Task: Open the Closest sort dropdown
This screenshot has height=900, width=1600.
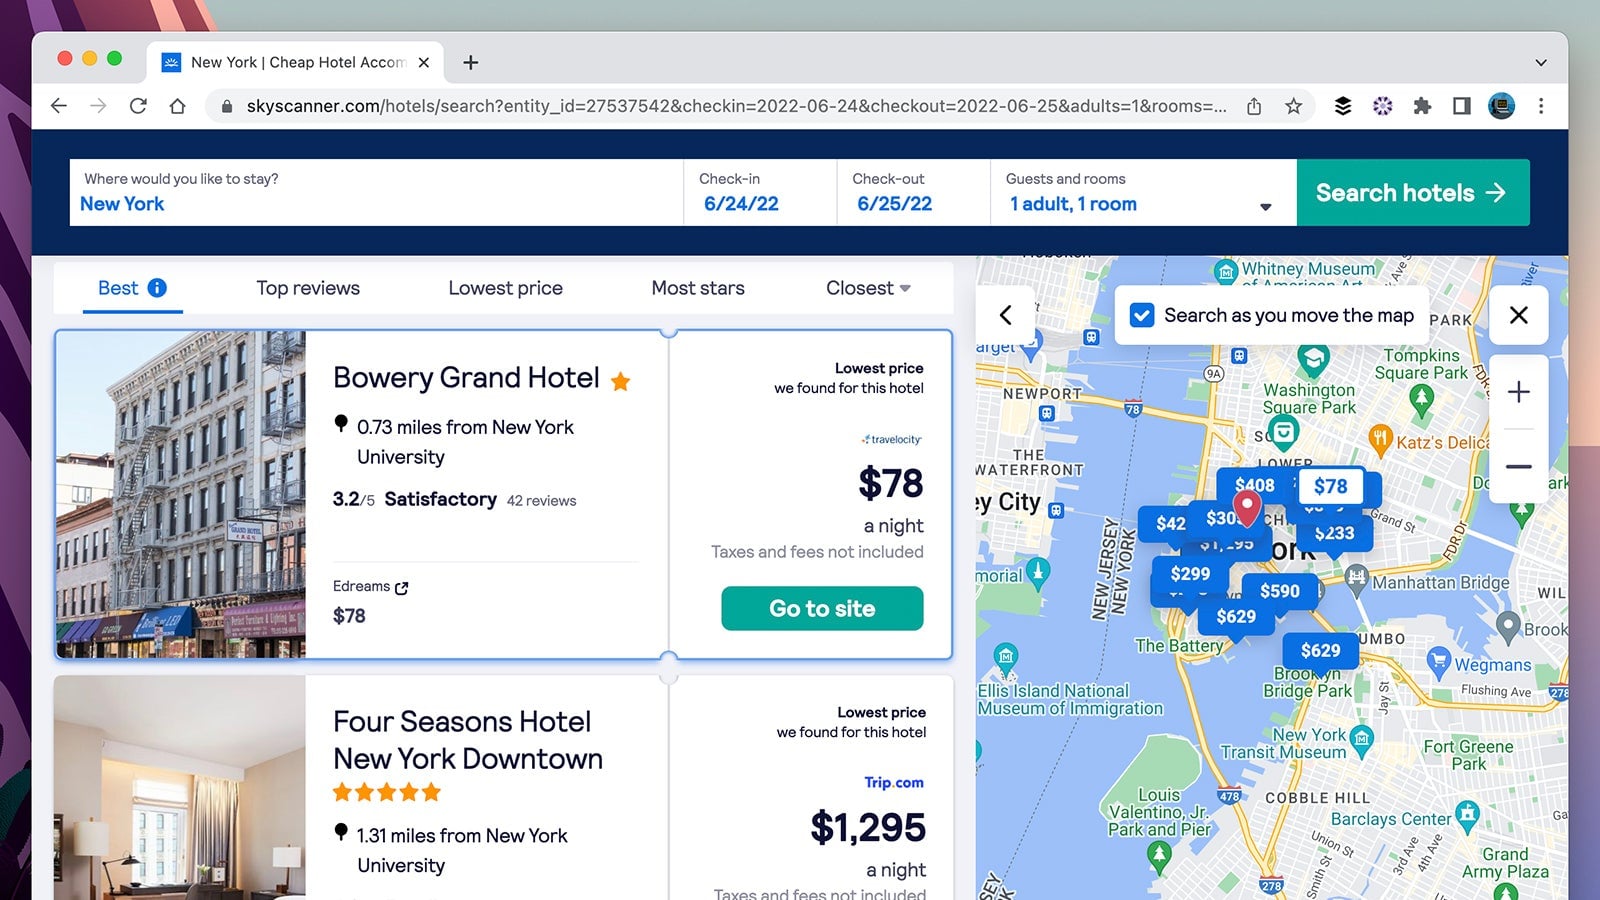Action: point(866,288)
